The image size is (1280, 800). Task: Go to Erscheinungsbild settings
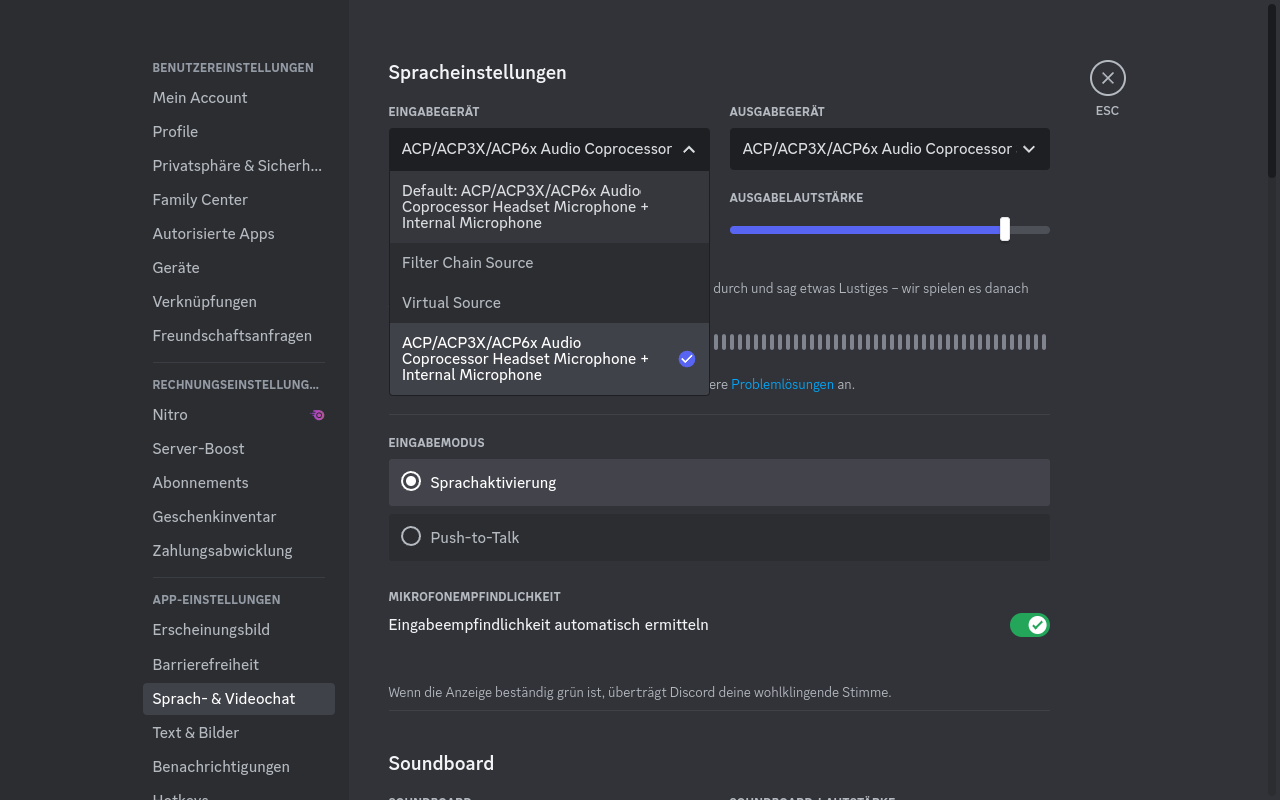coord(211,630)
